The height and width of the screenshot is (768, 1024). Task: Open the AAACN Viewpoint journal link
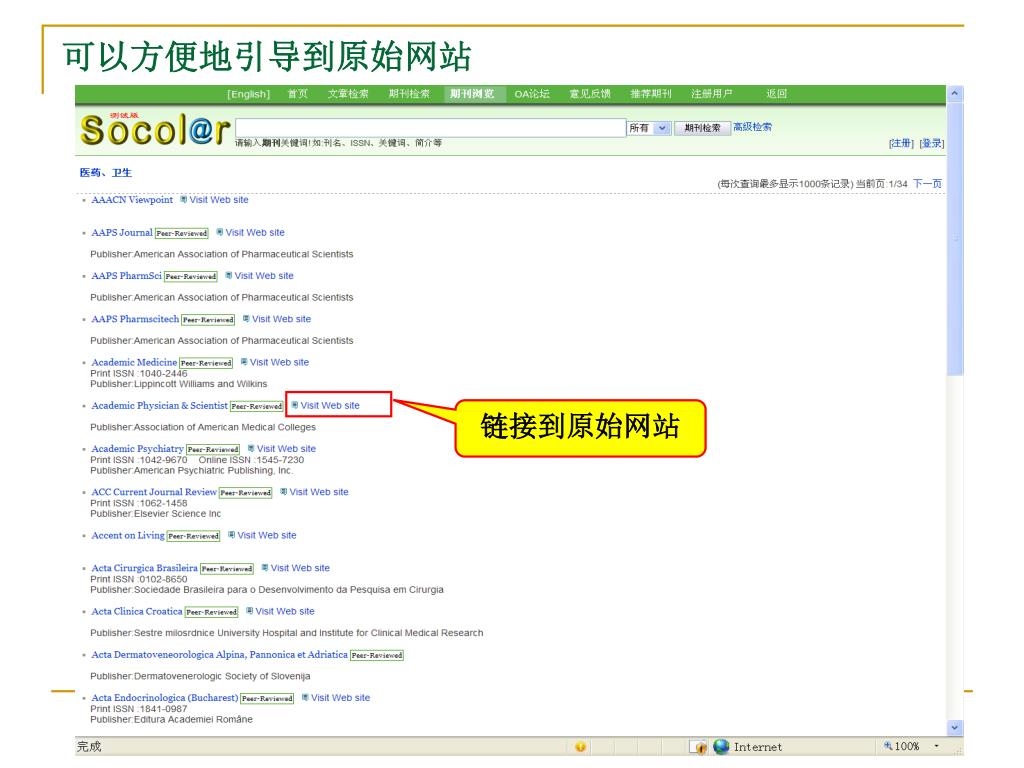coord(132,200)
